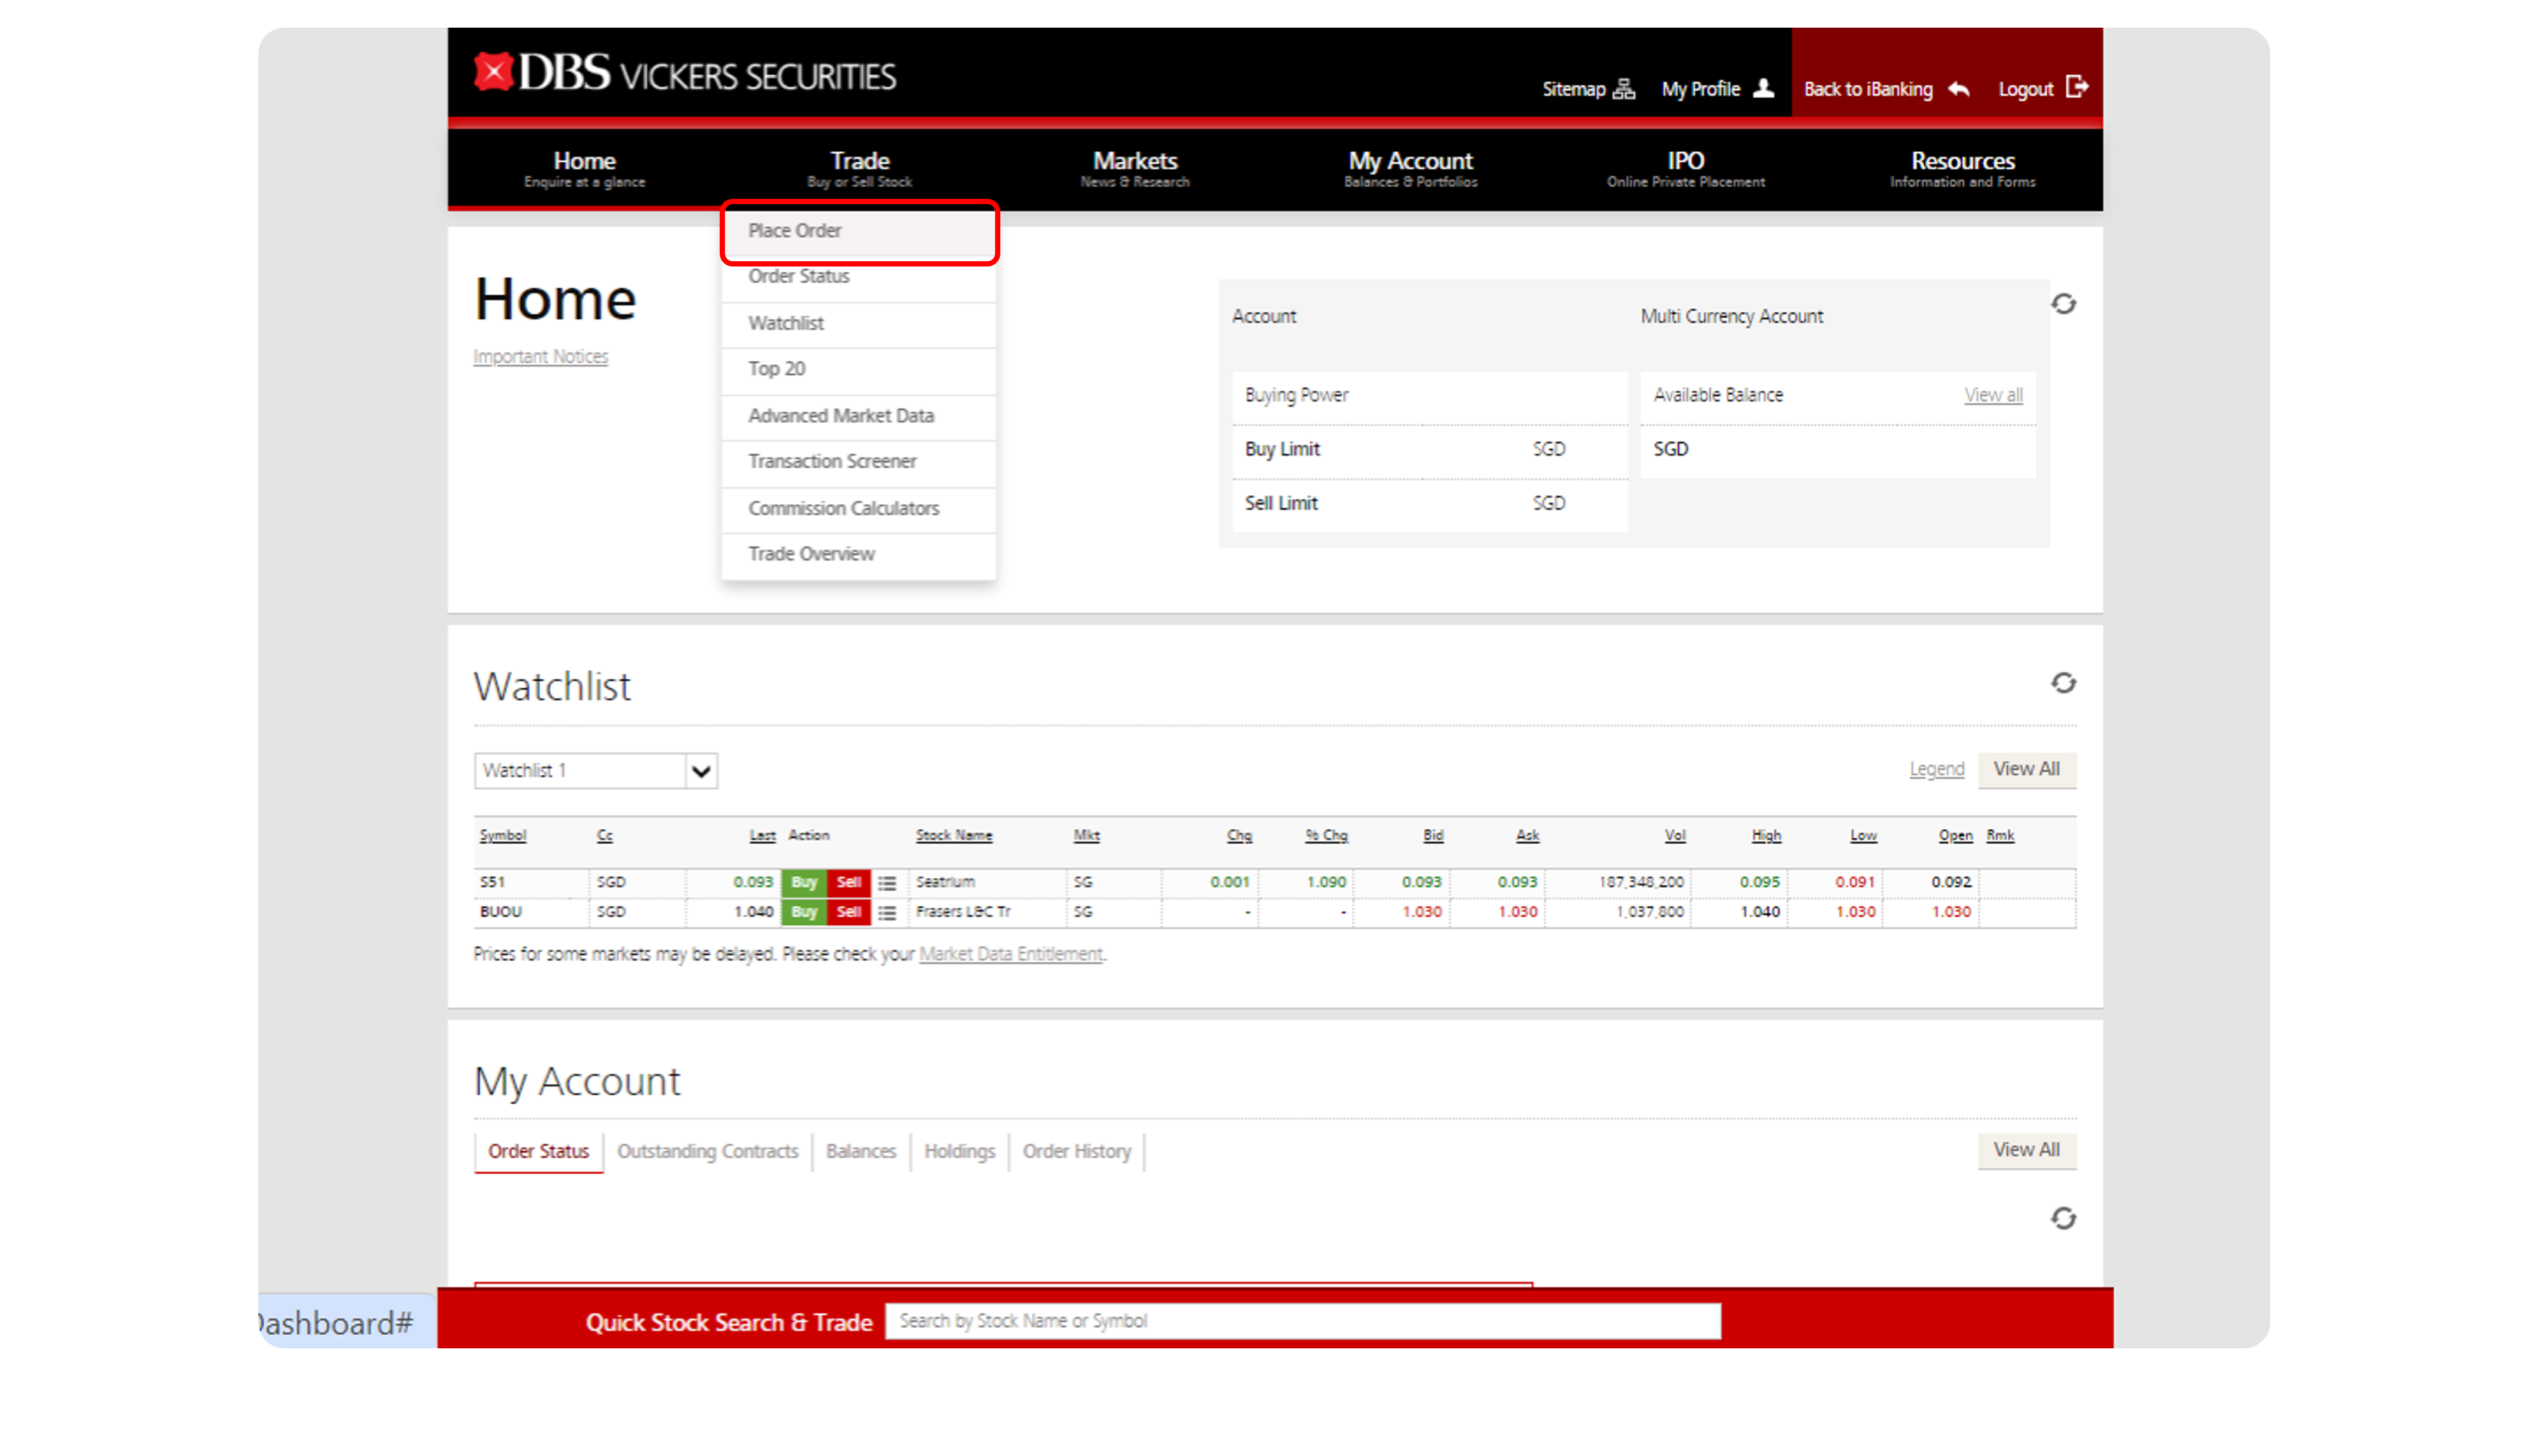Click Buy for BUOU Frasers
This screenshot has height=1456, width=2528.
(x=804, y=912)
